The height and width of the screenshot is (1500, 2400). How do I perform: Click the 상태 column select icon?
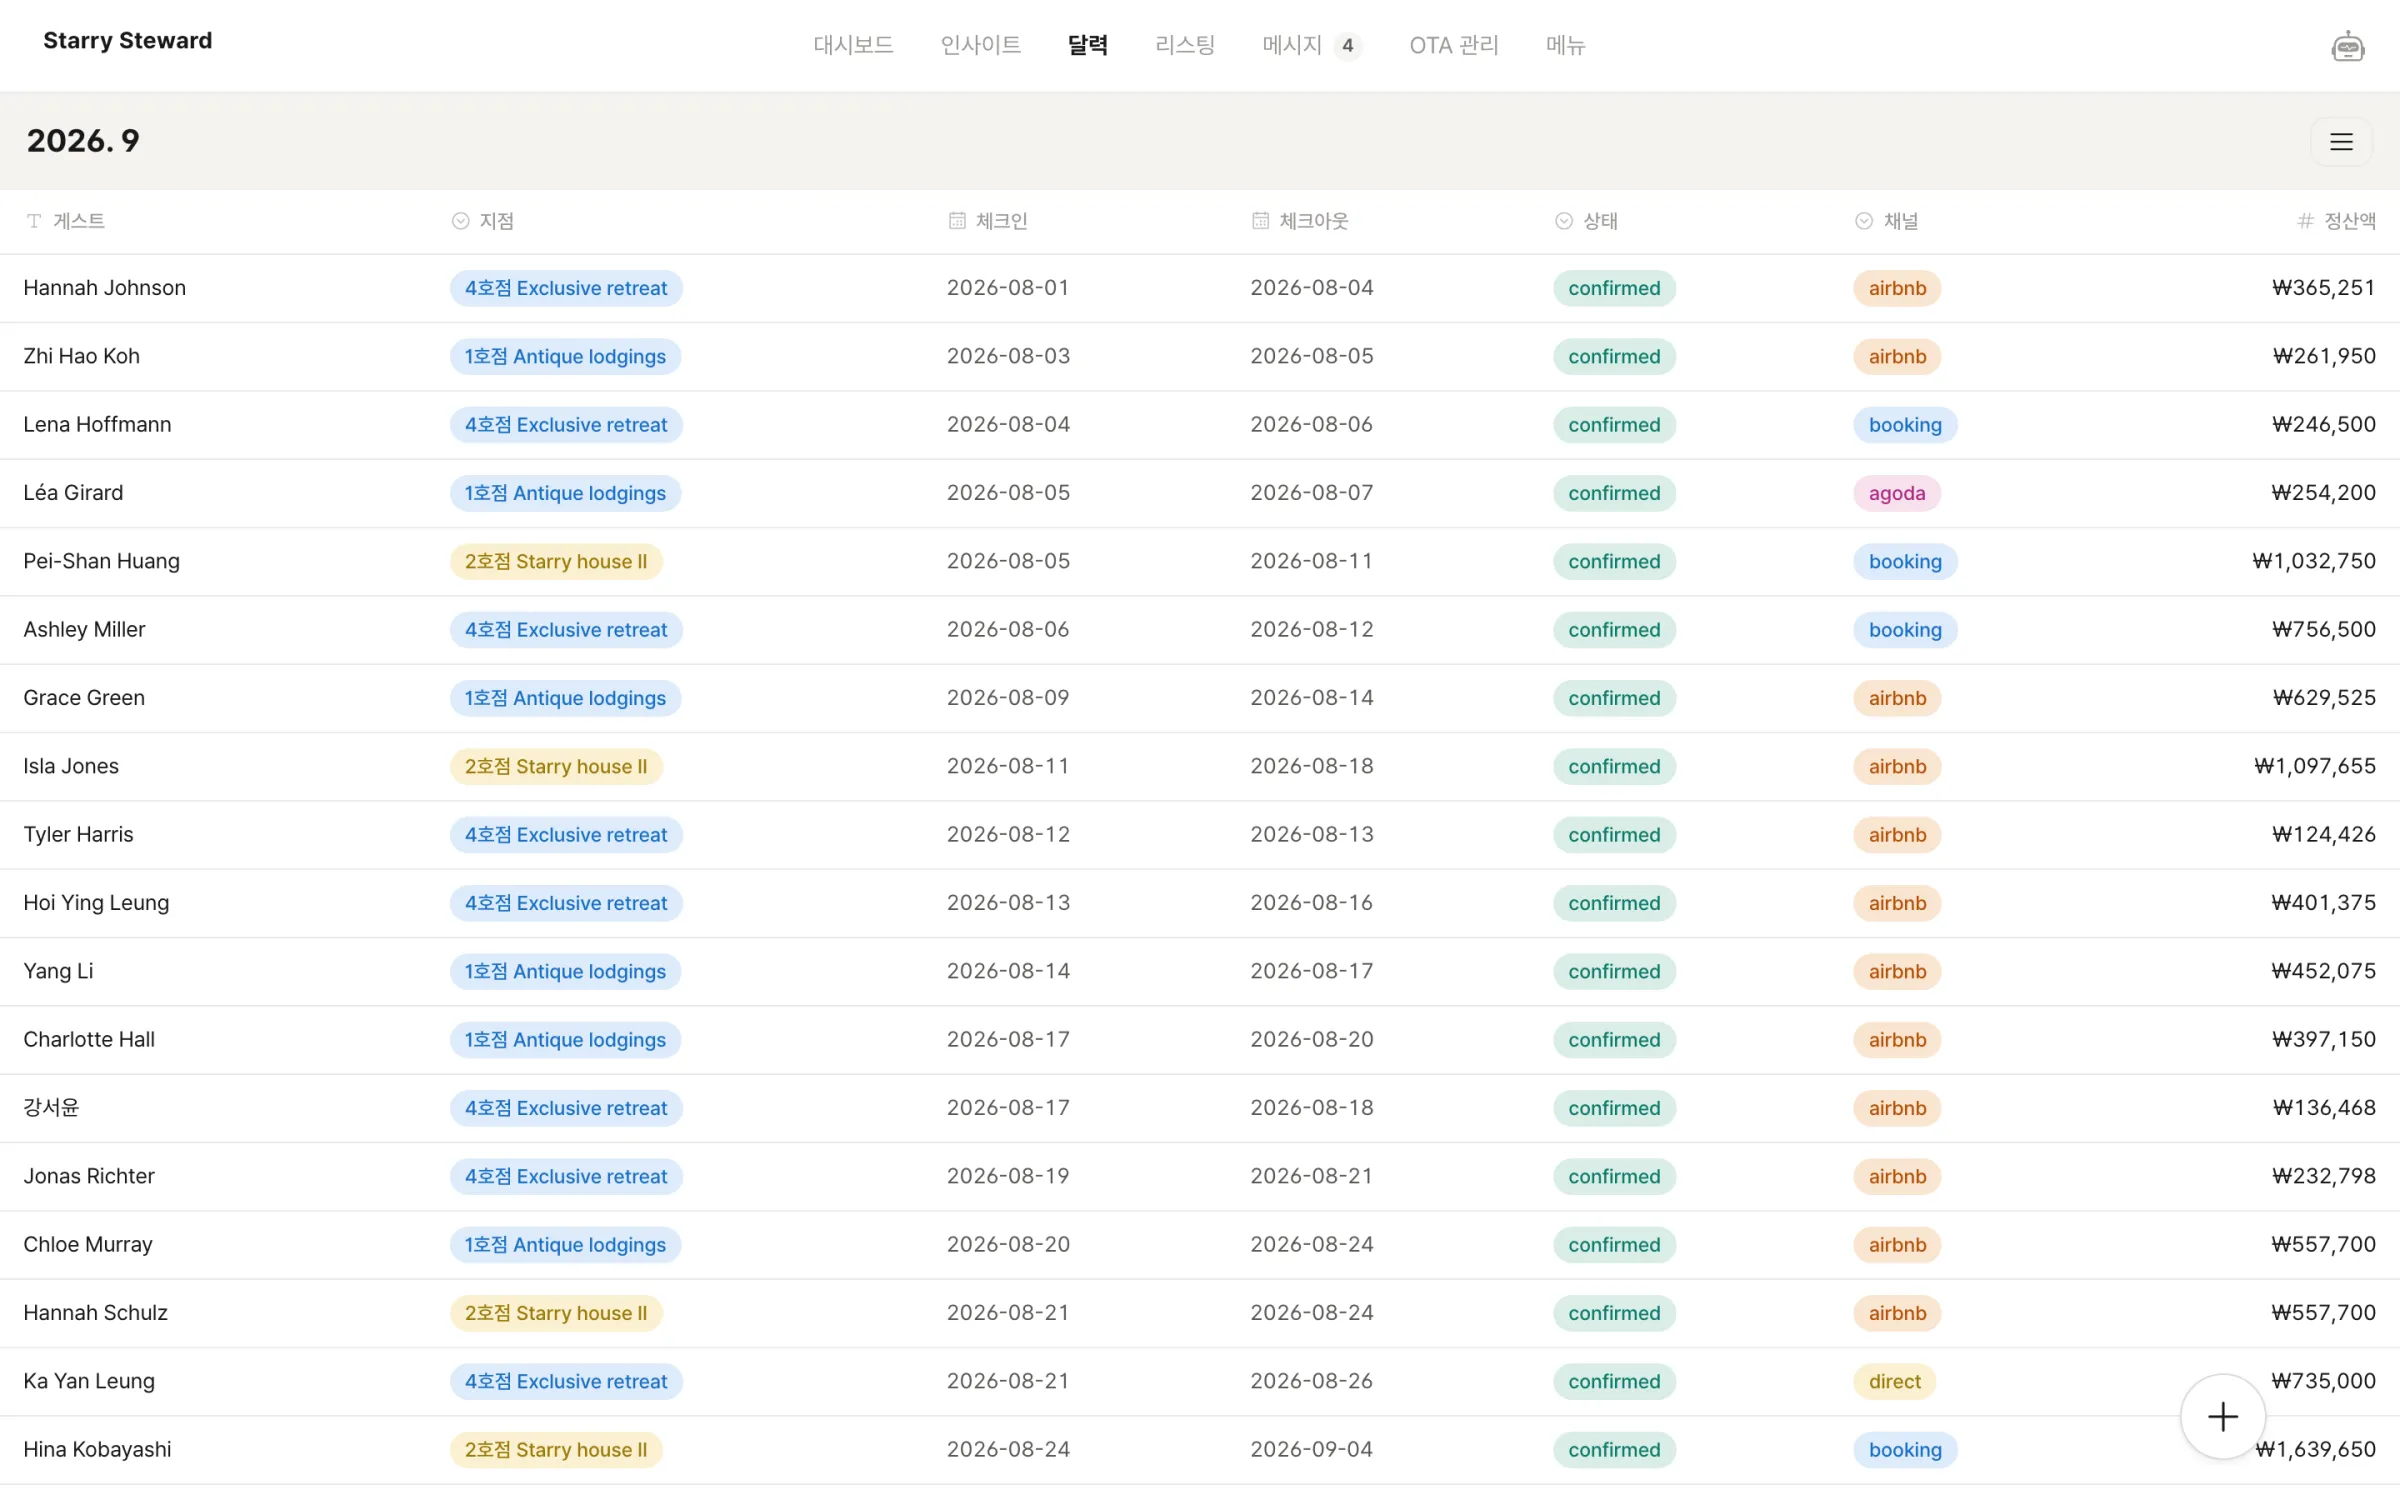tap(1564, 221)
